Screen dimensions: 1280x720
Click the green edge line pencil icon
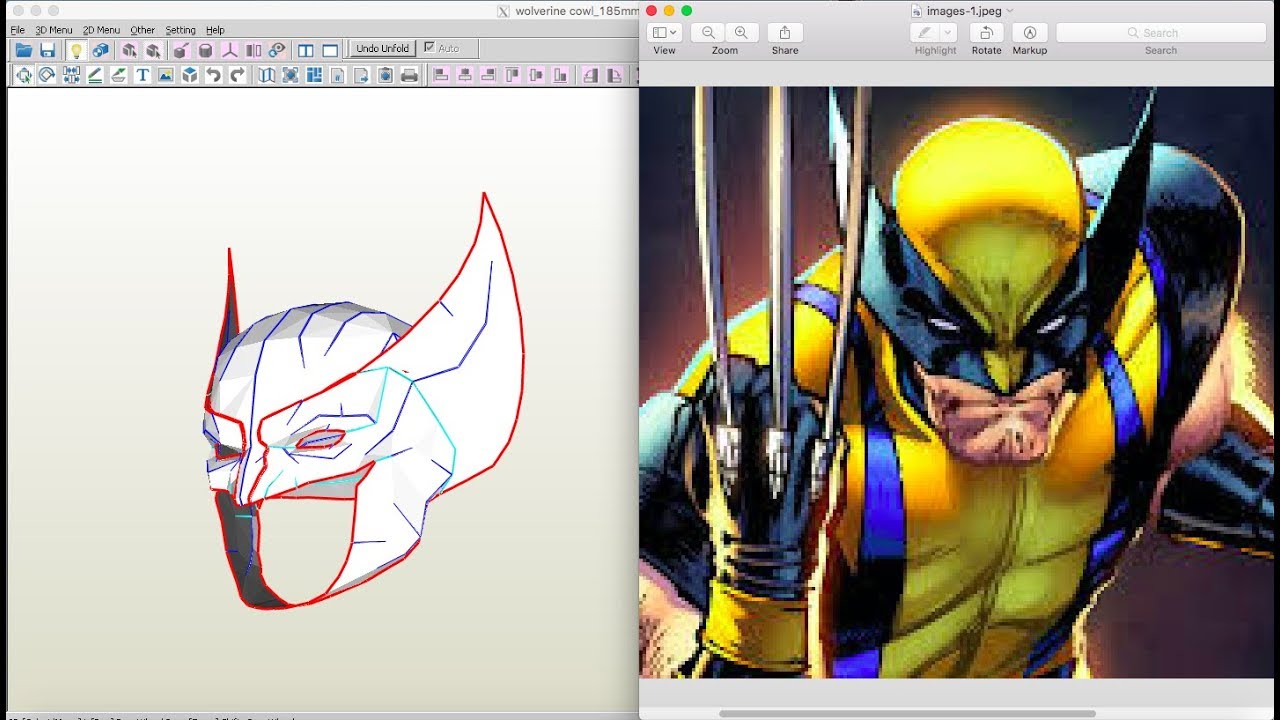coord(95,75)
